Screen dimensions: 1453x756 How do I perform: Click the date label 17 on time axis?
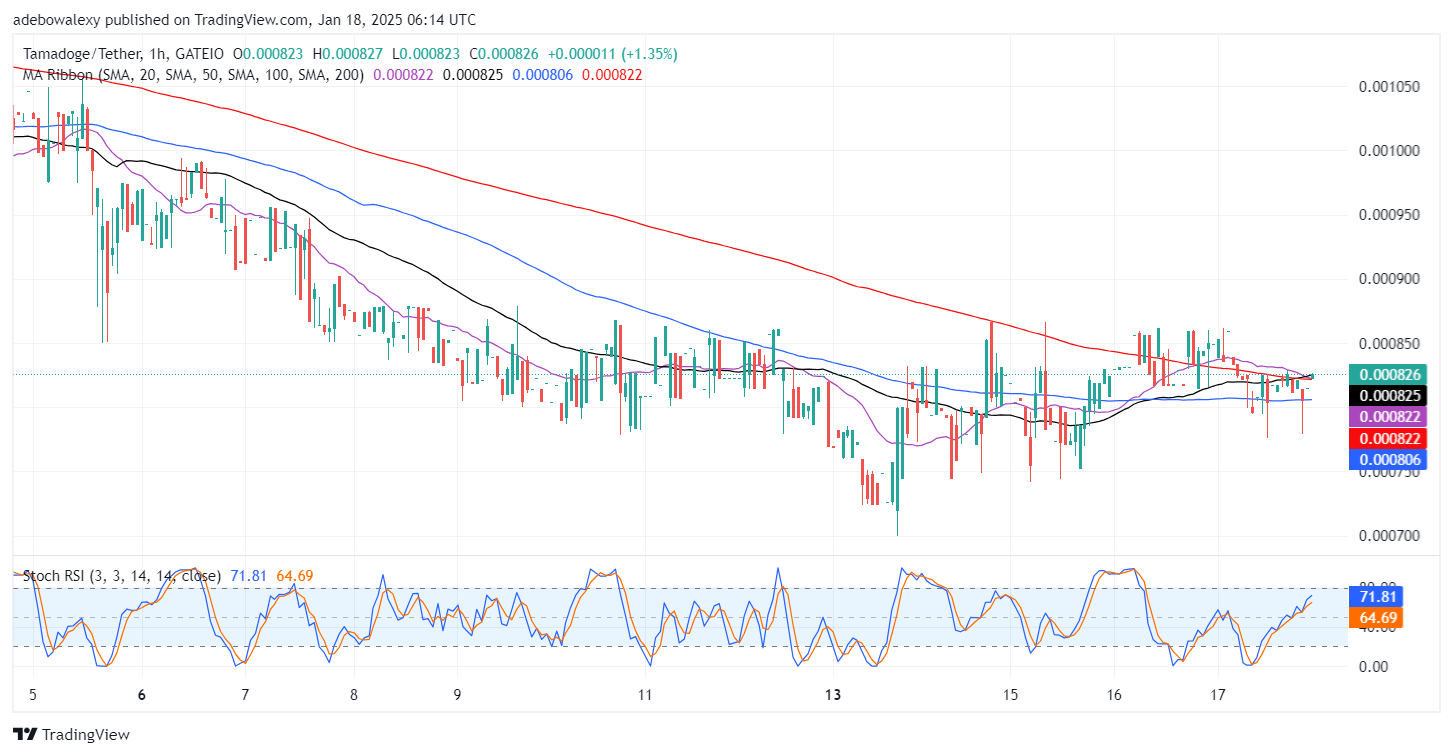pyautogui.click(x=1218, y=695)
